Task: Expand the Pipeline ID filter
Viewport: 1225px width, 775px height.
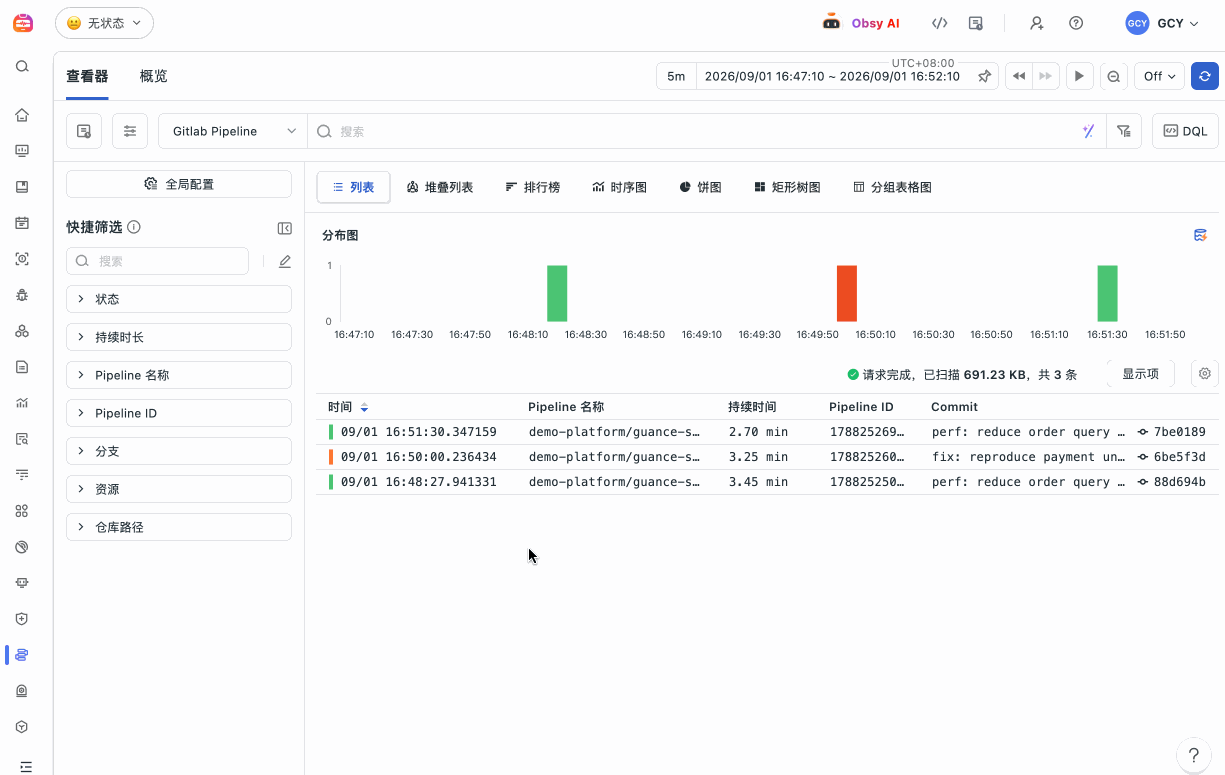Action: coord(179,413)
